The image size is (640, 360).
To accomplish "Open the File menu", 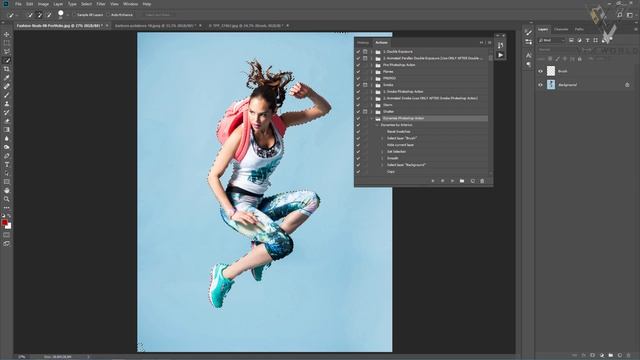I will click(18, 4).
